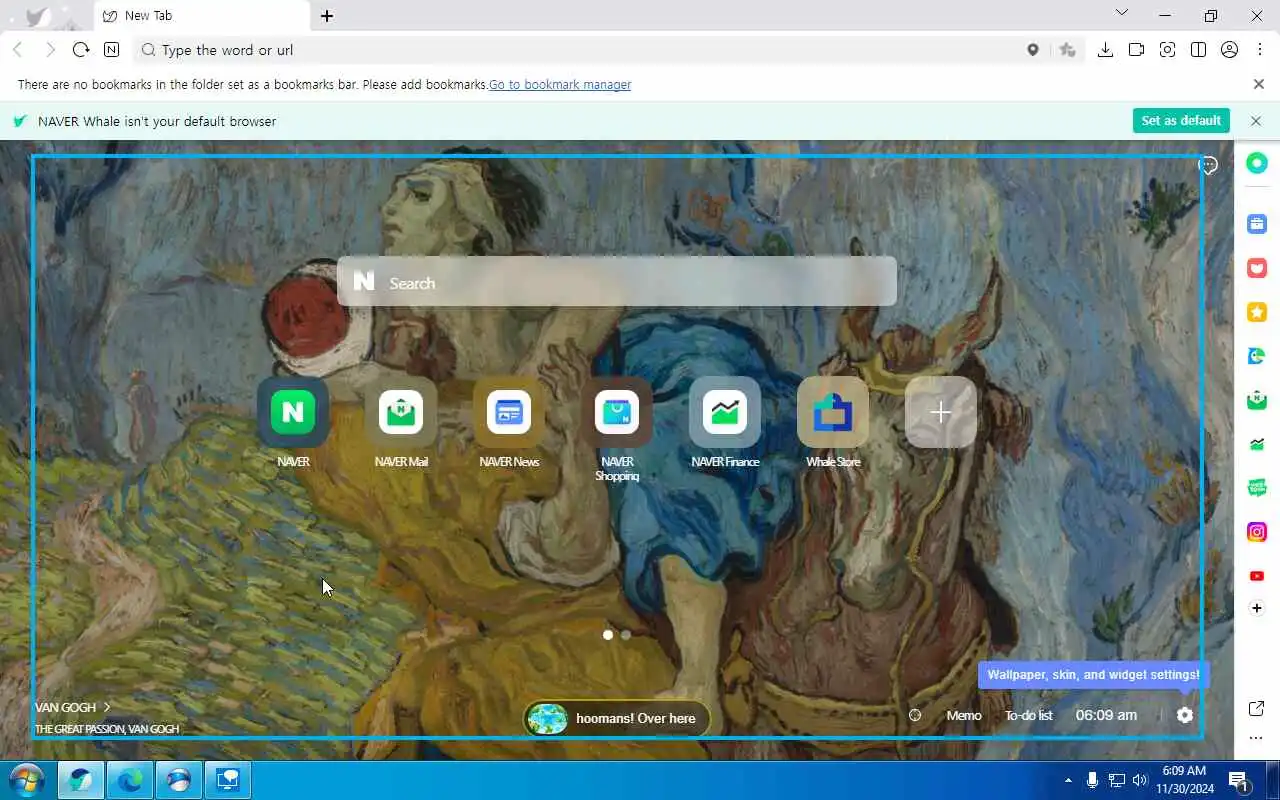1280x800 pixels.
Task: Close the bookmarks bar message
Action: 1259,84
